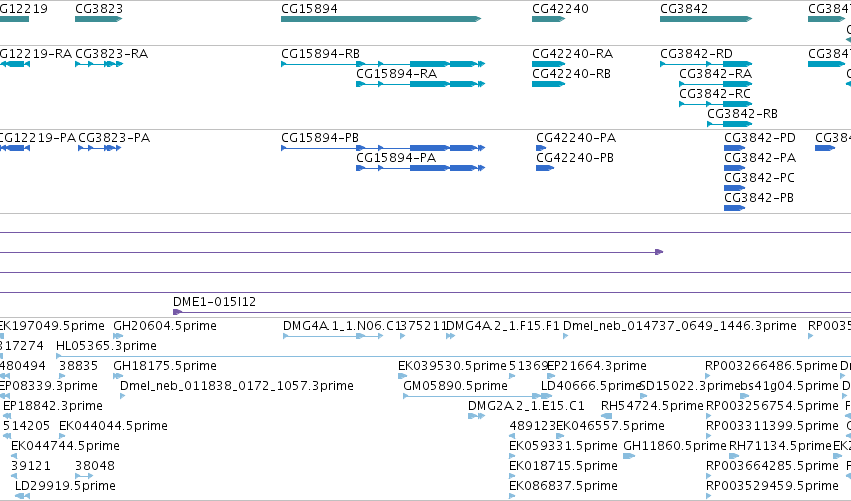Click EST DMG2A.2_1.E15.C1

(526, 406)
